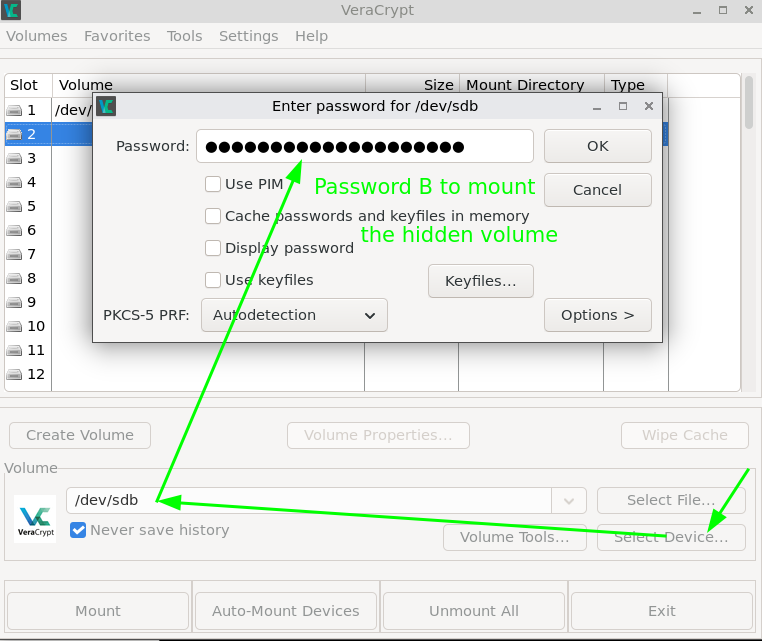Enable Cache passwords and keyfiles in memory

click(x=213, y=216)
